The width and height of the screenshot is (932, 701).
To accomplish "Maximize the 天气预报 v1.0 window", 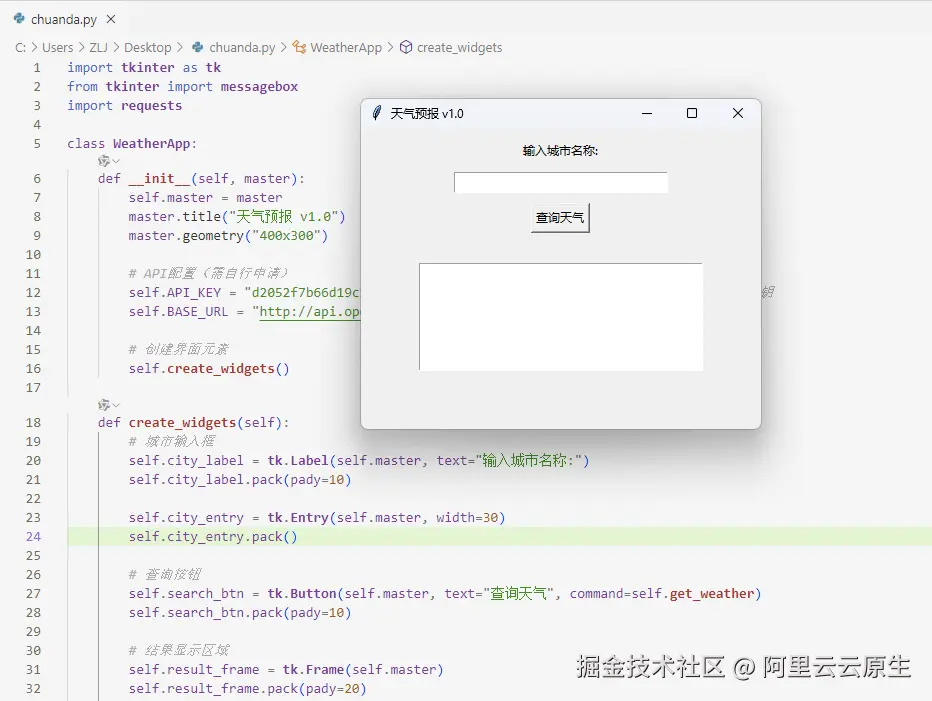I will coord(692,113).
